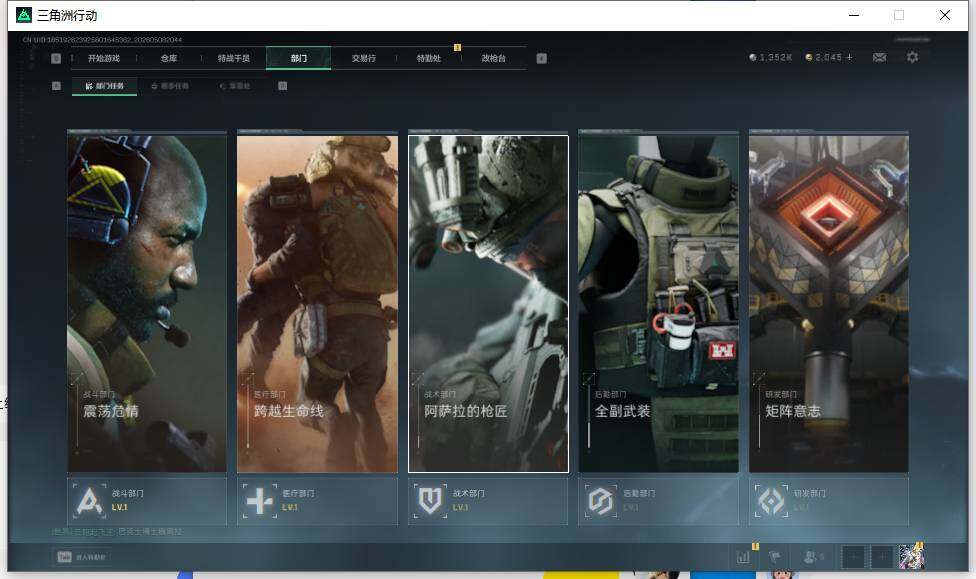Open the mail envelope icon
The width and height of the screenshot is (976, 579).
click(x=880, y=57)
